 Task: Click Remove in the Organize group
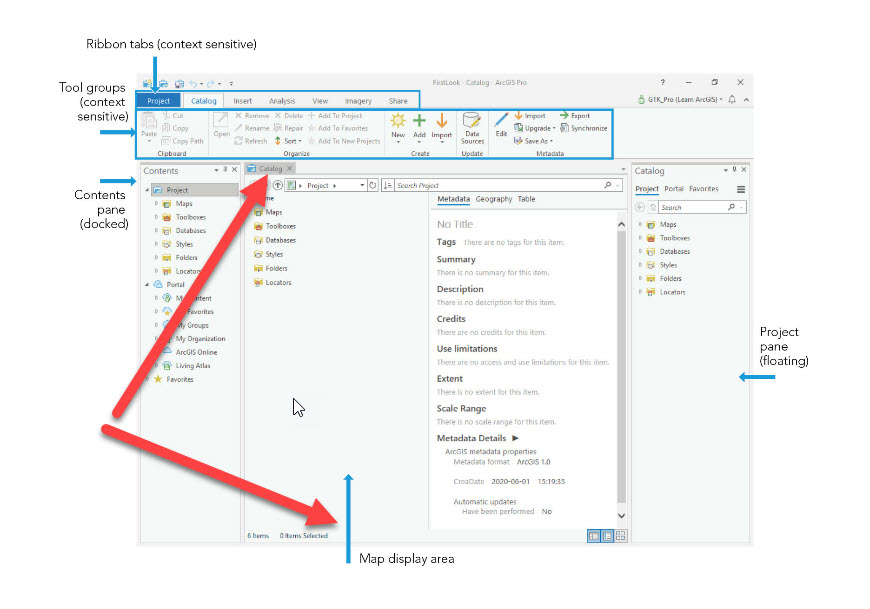[x=252, y=116]
